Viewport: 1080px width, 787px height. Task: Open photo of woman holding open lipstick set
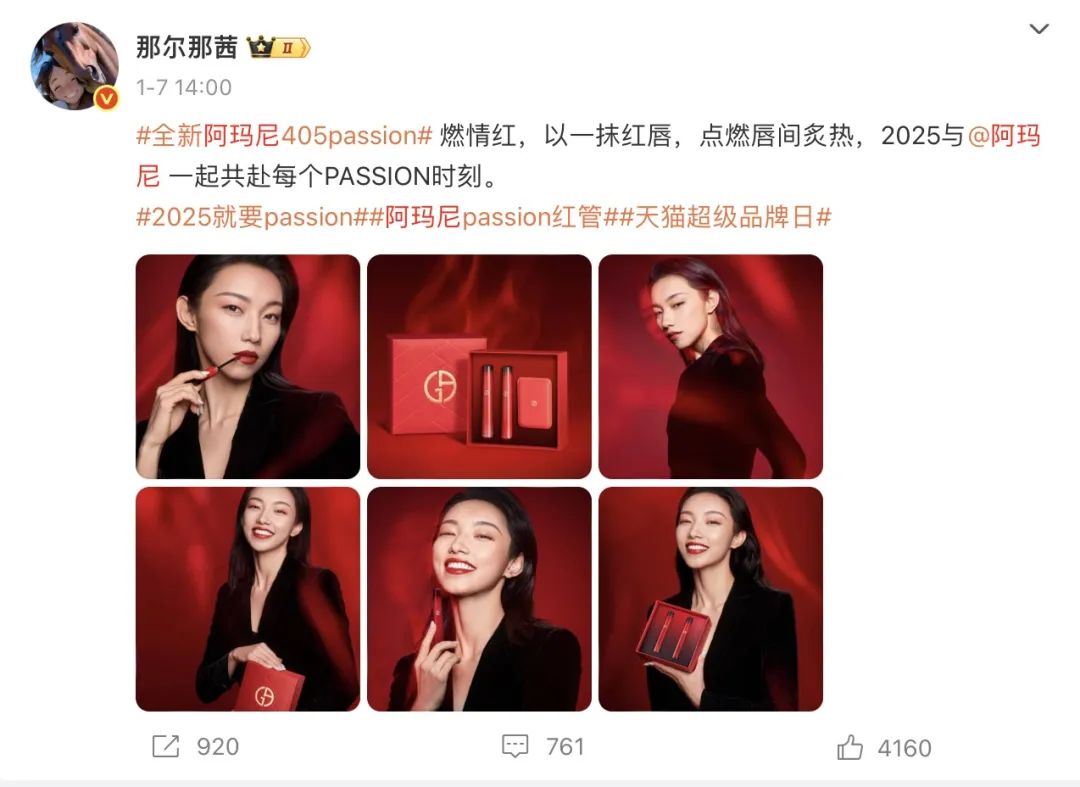711,599
